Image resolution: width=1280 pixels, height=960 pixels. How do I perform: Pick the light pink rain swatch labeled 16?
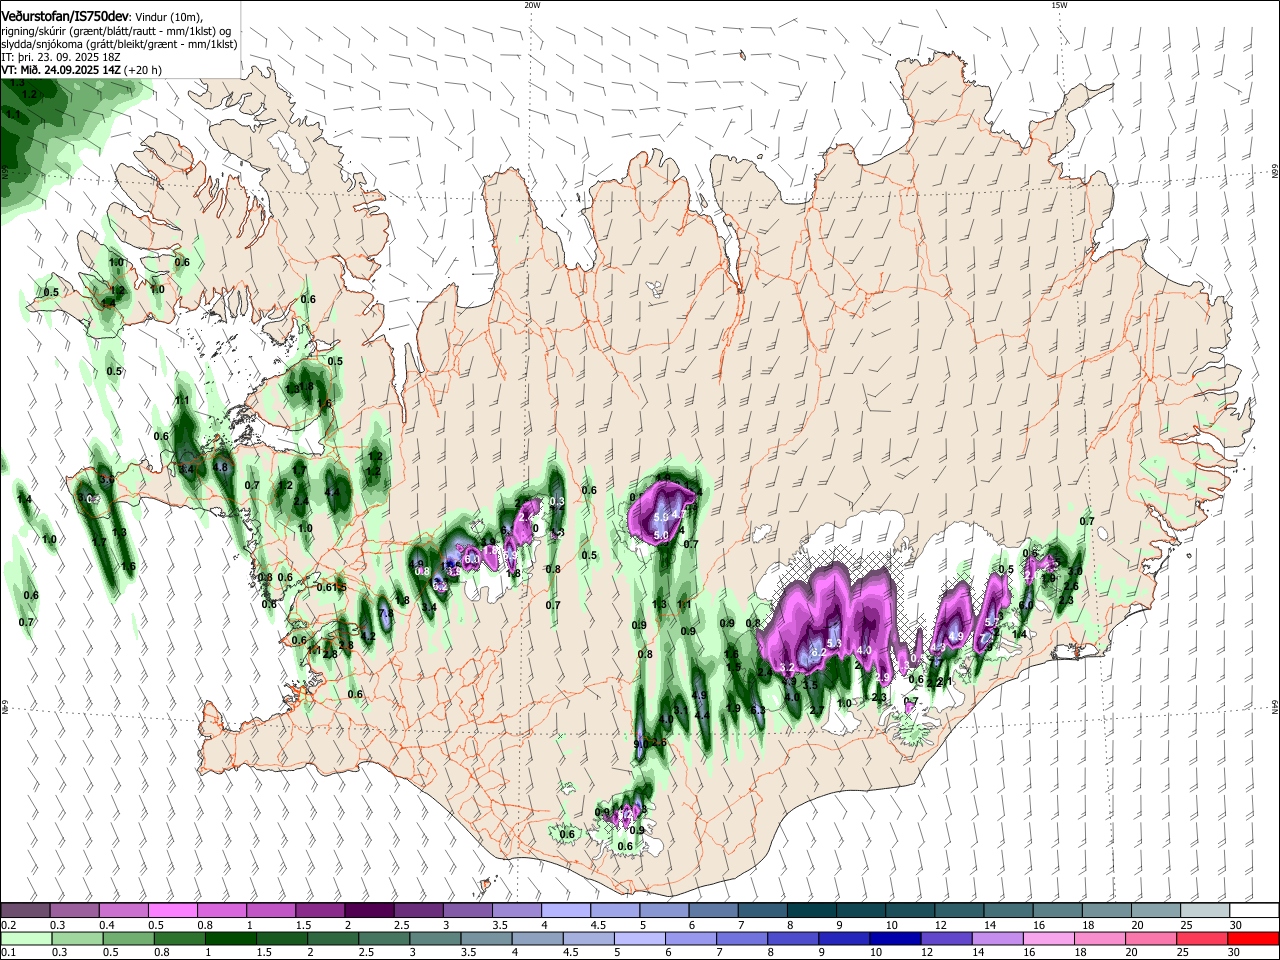[1047, 939]
